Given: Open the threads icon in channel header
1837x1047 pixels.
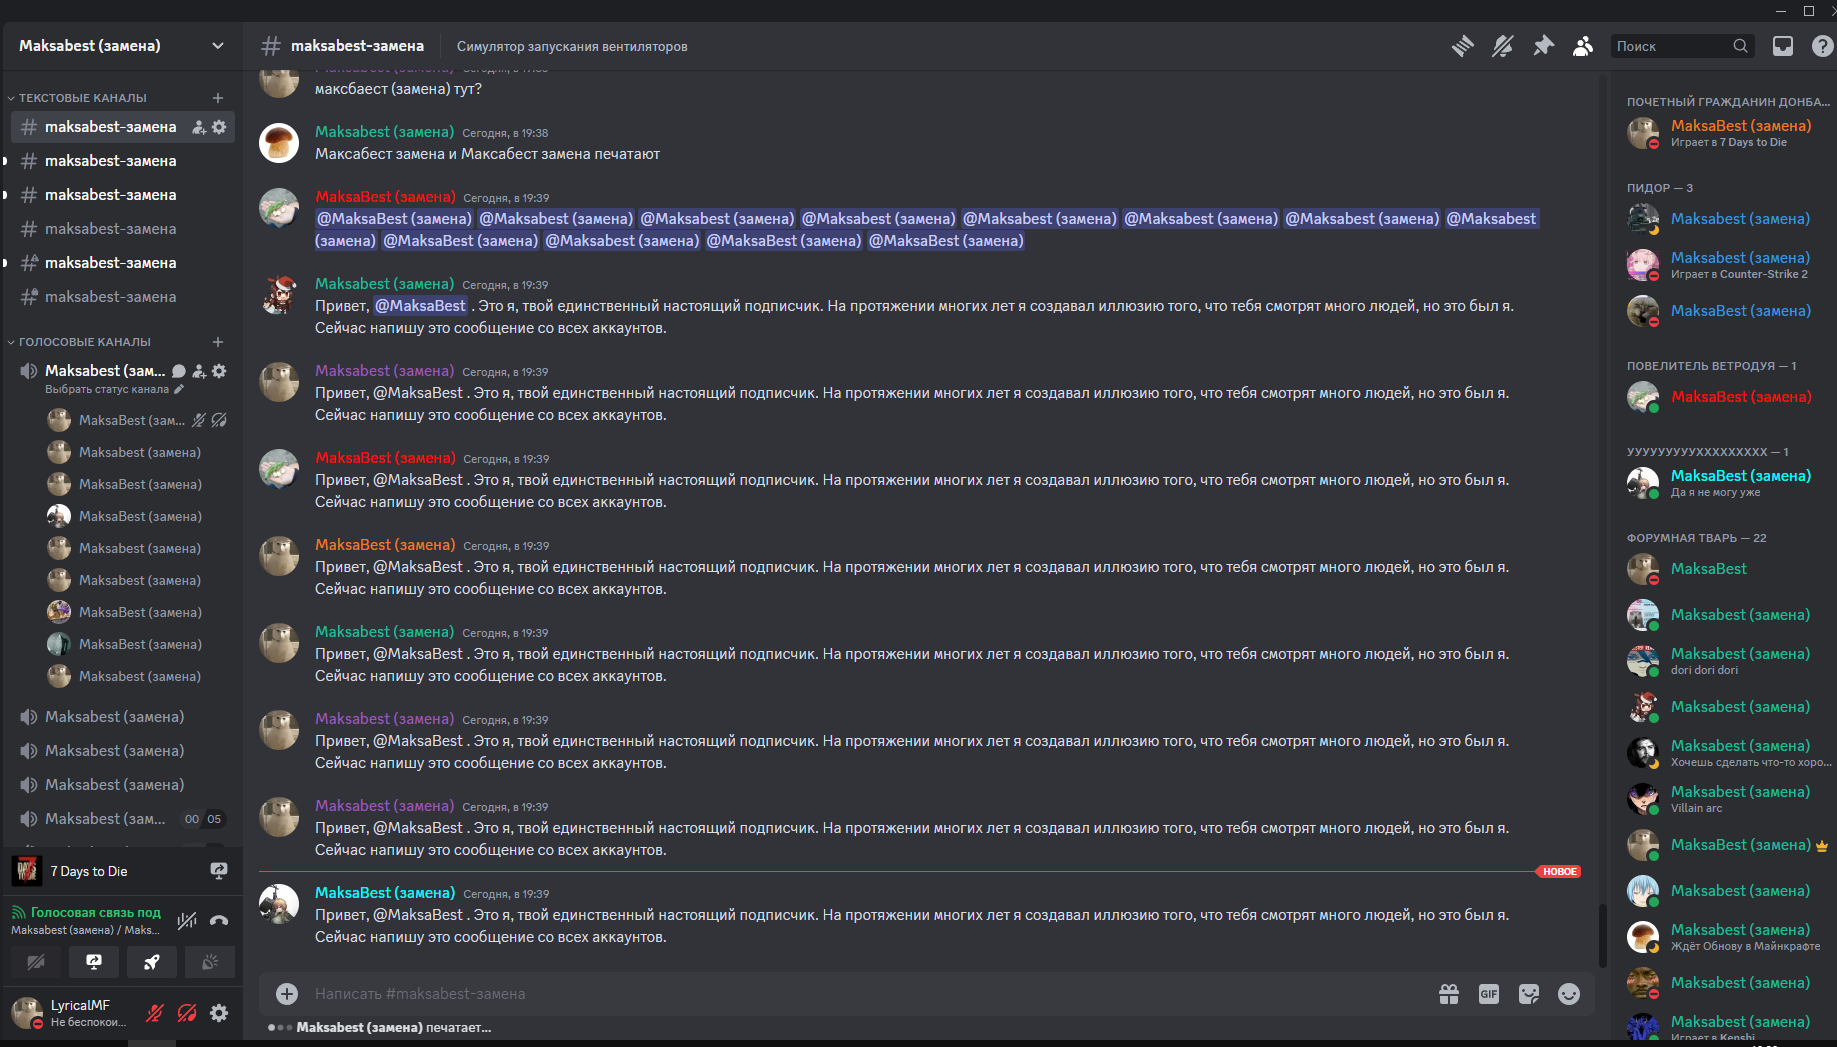Looking at the screenshot, I should tap(1462, 46).
